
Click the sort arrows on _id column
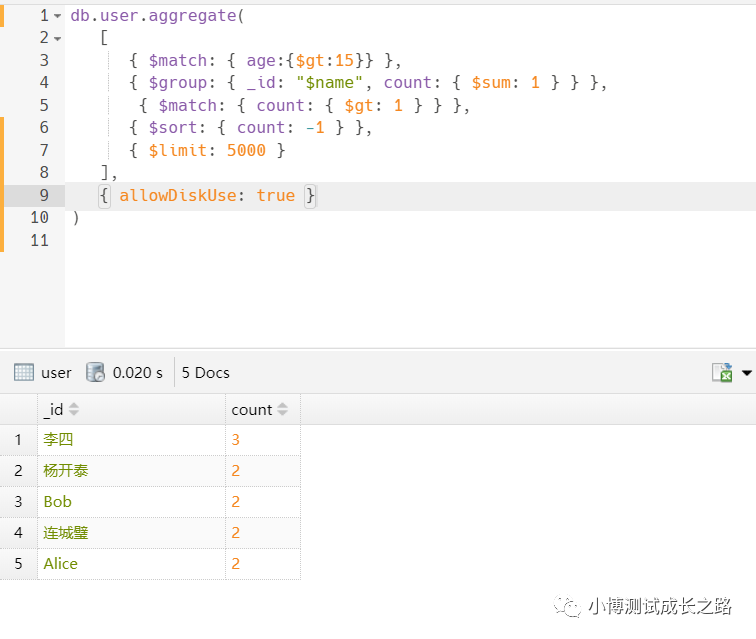coord(74,410)
